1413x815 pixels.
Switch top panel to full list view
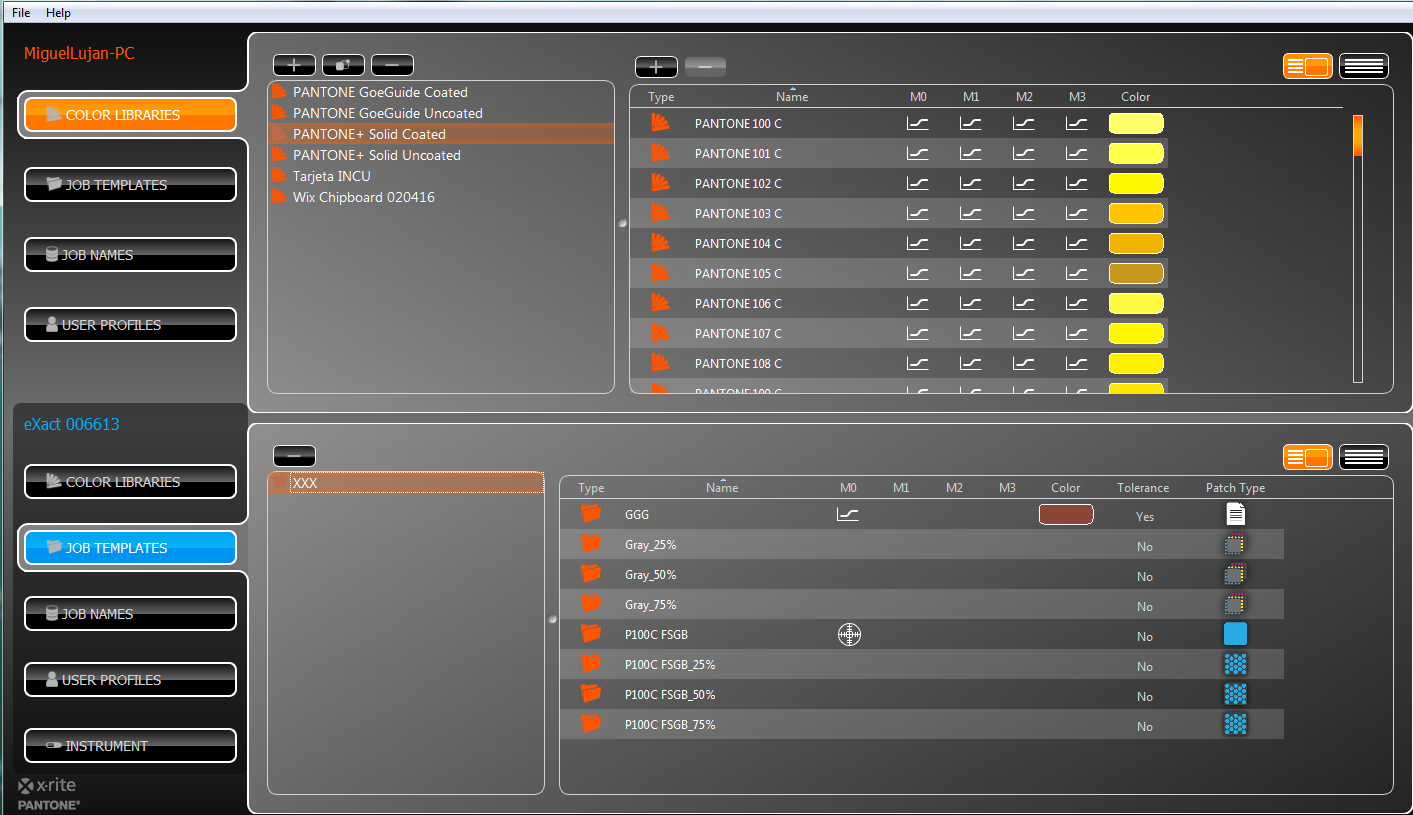click(x=1363, y=66)
